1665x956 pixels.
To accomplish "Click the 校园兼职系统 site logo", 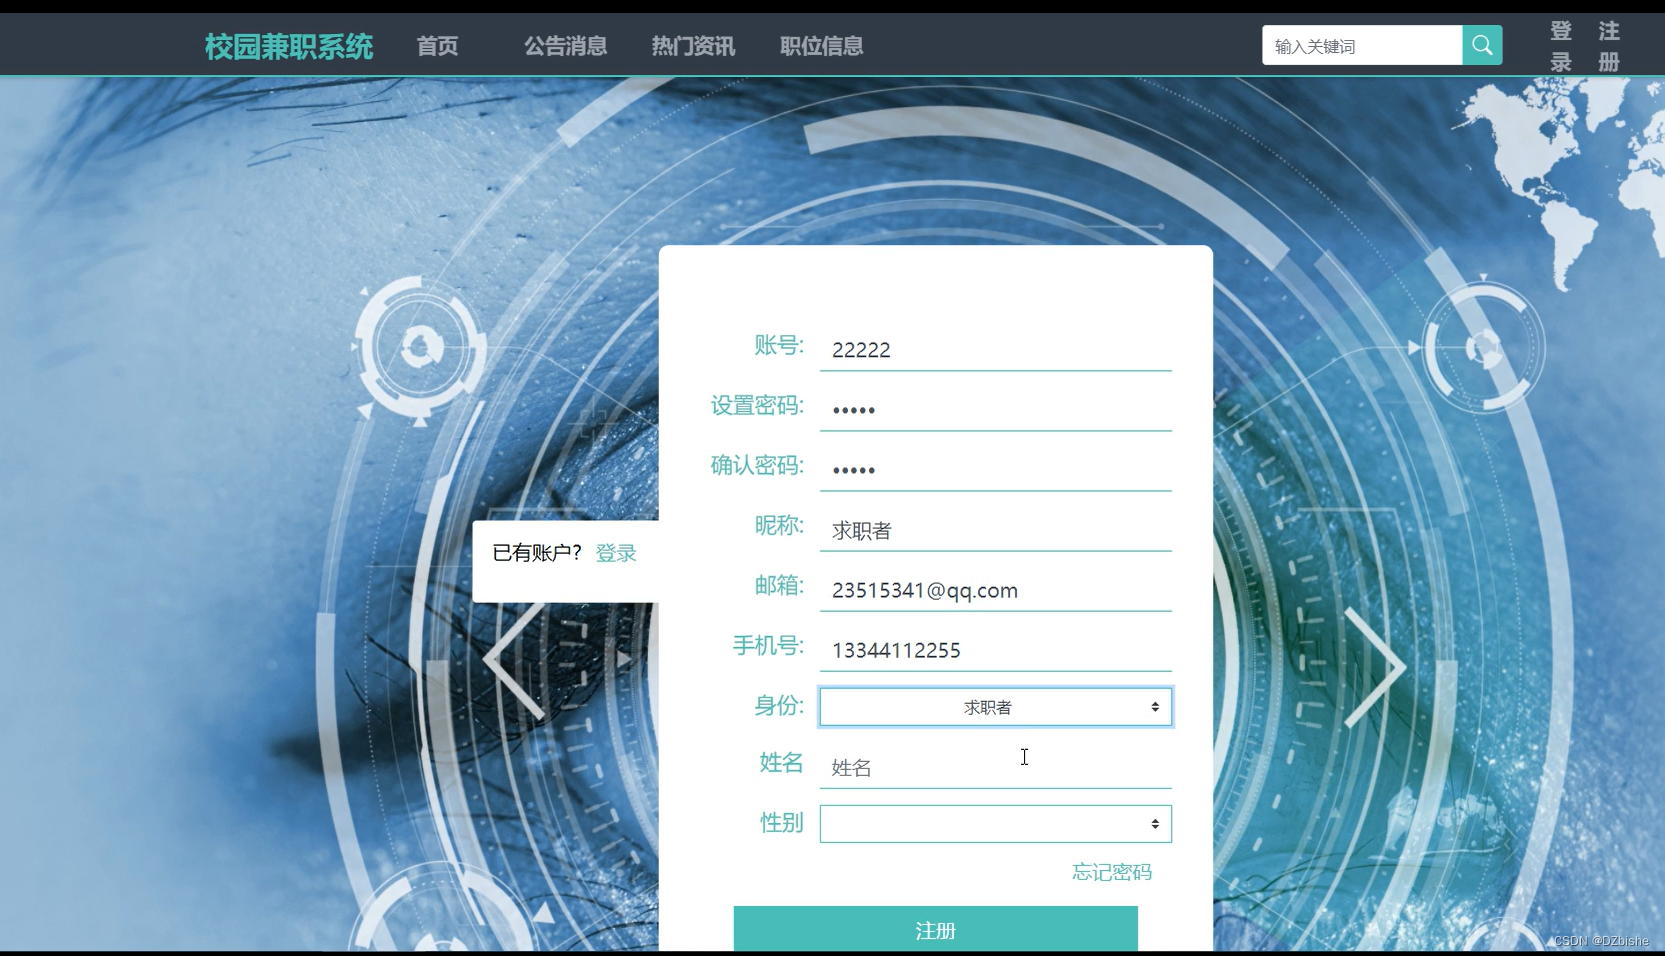I will click(x=289, y=46).
